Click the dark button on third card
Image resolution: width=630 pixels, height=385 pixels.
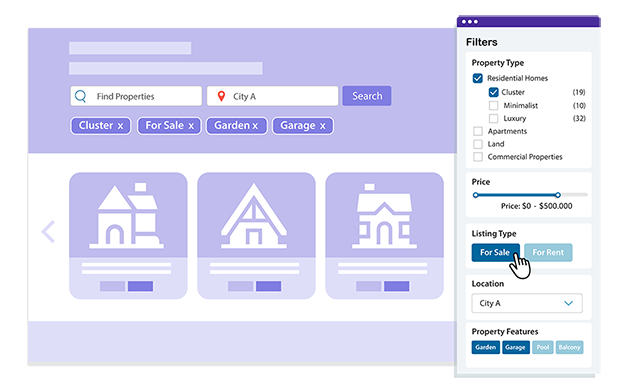(397, 286)
